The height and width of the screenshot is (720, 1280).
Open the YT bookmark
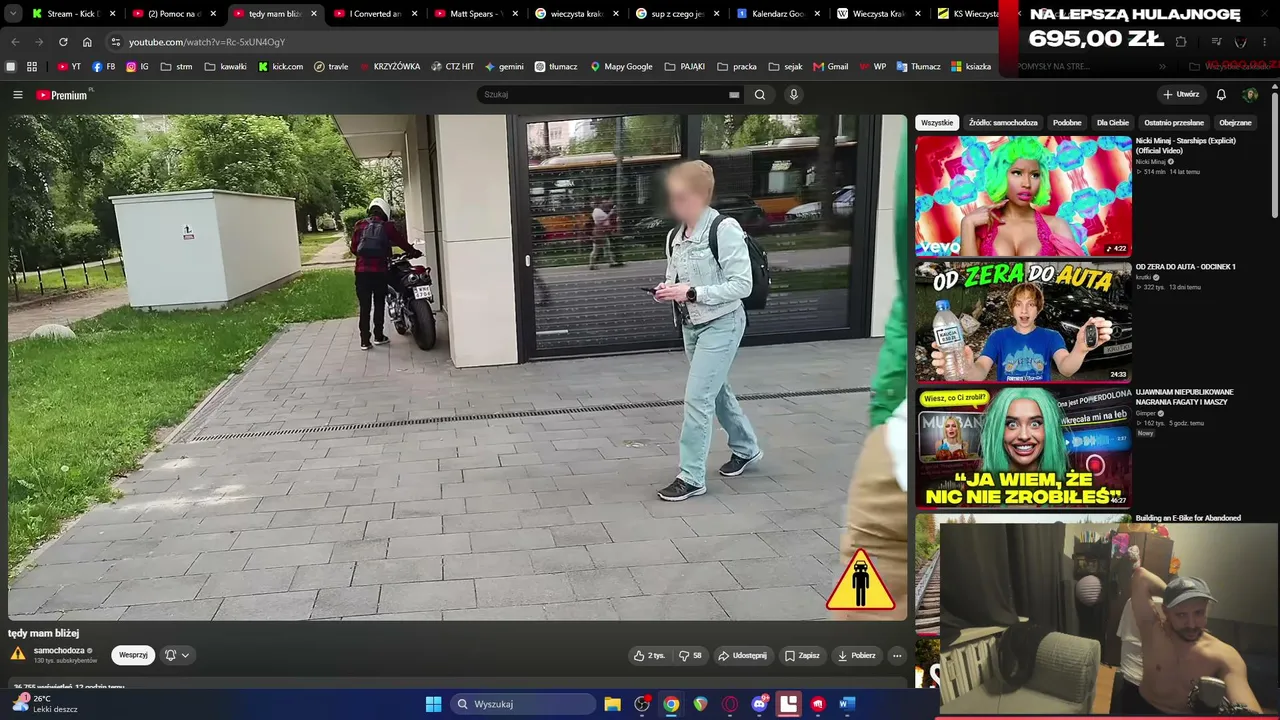point(69,67)
